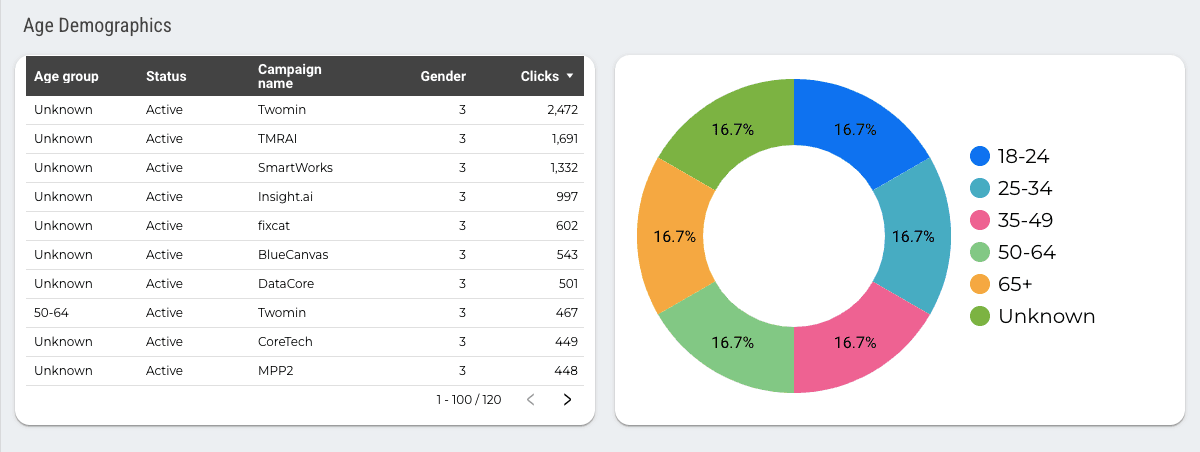
Task: Click the Active status in MPP2 row
Action: [164, 370]
